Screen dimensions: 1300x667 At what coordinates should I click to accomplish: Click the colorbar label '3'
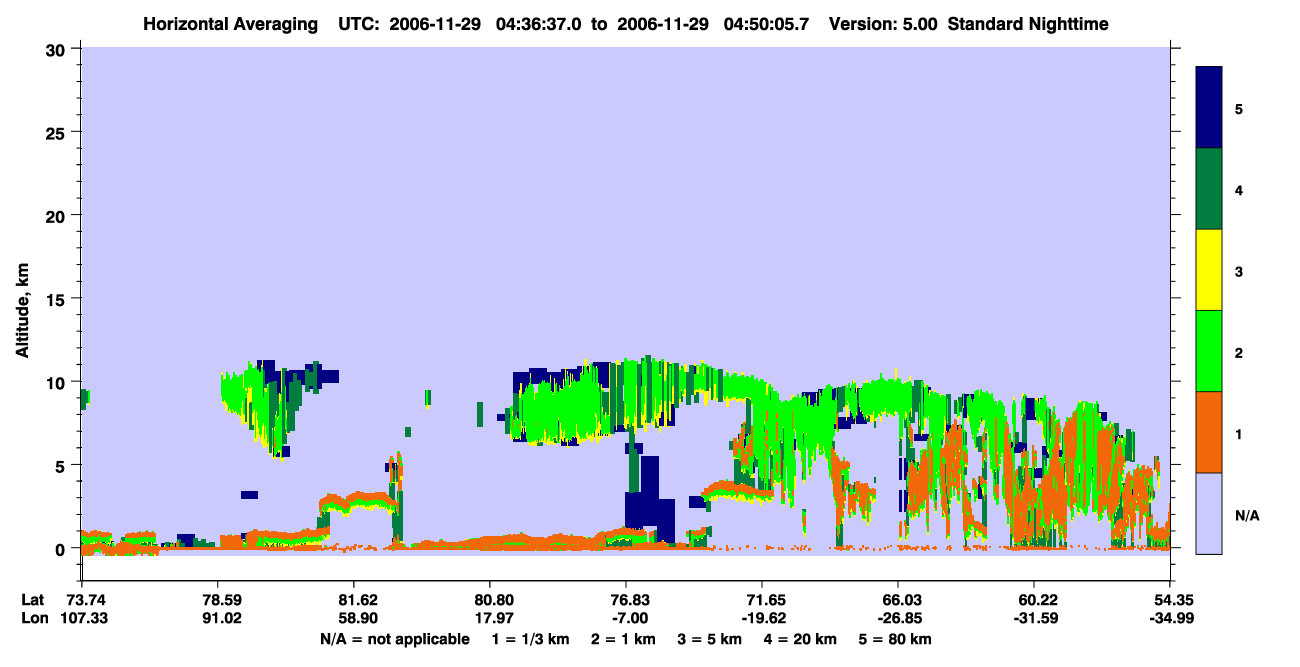(x=1238, y=272)
